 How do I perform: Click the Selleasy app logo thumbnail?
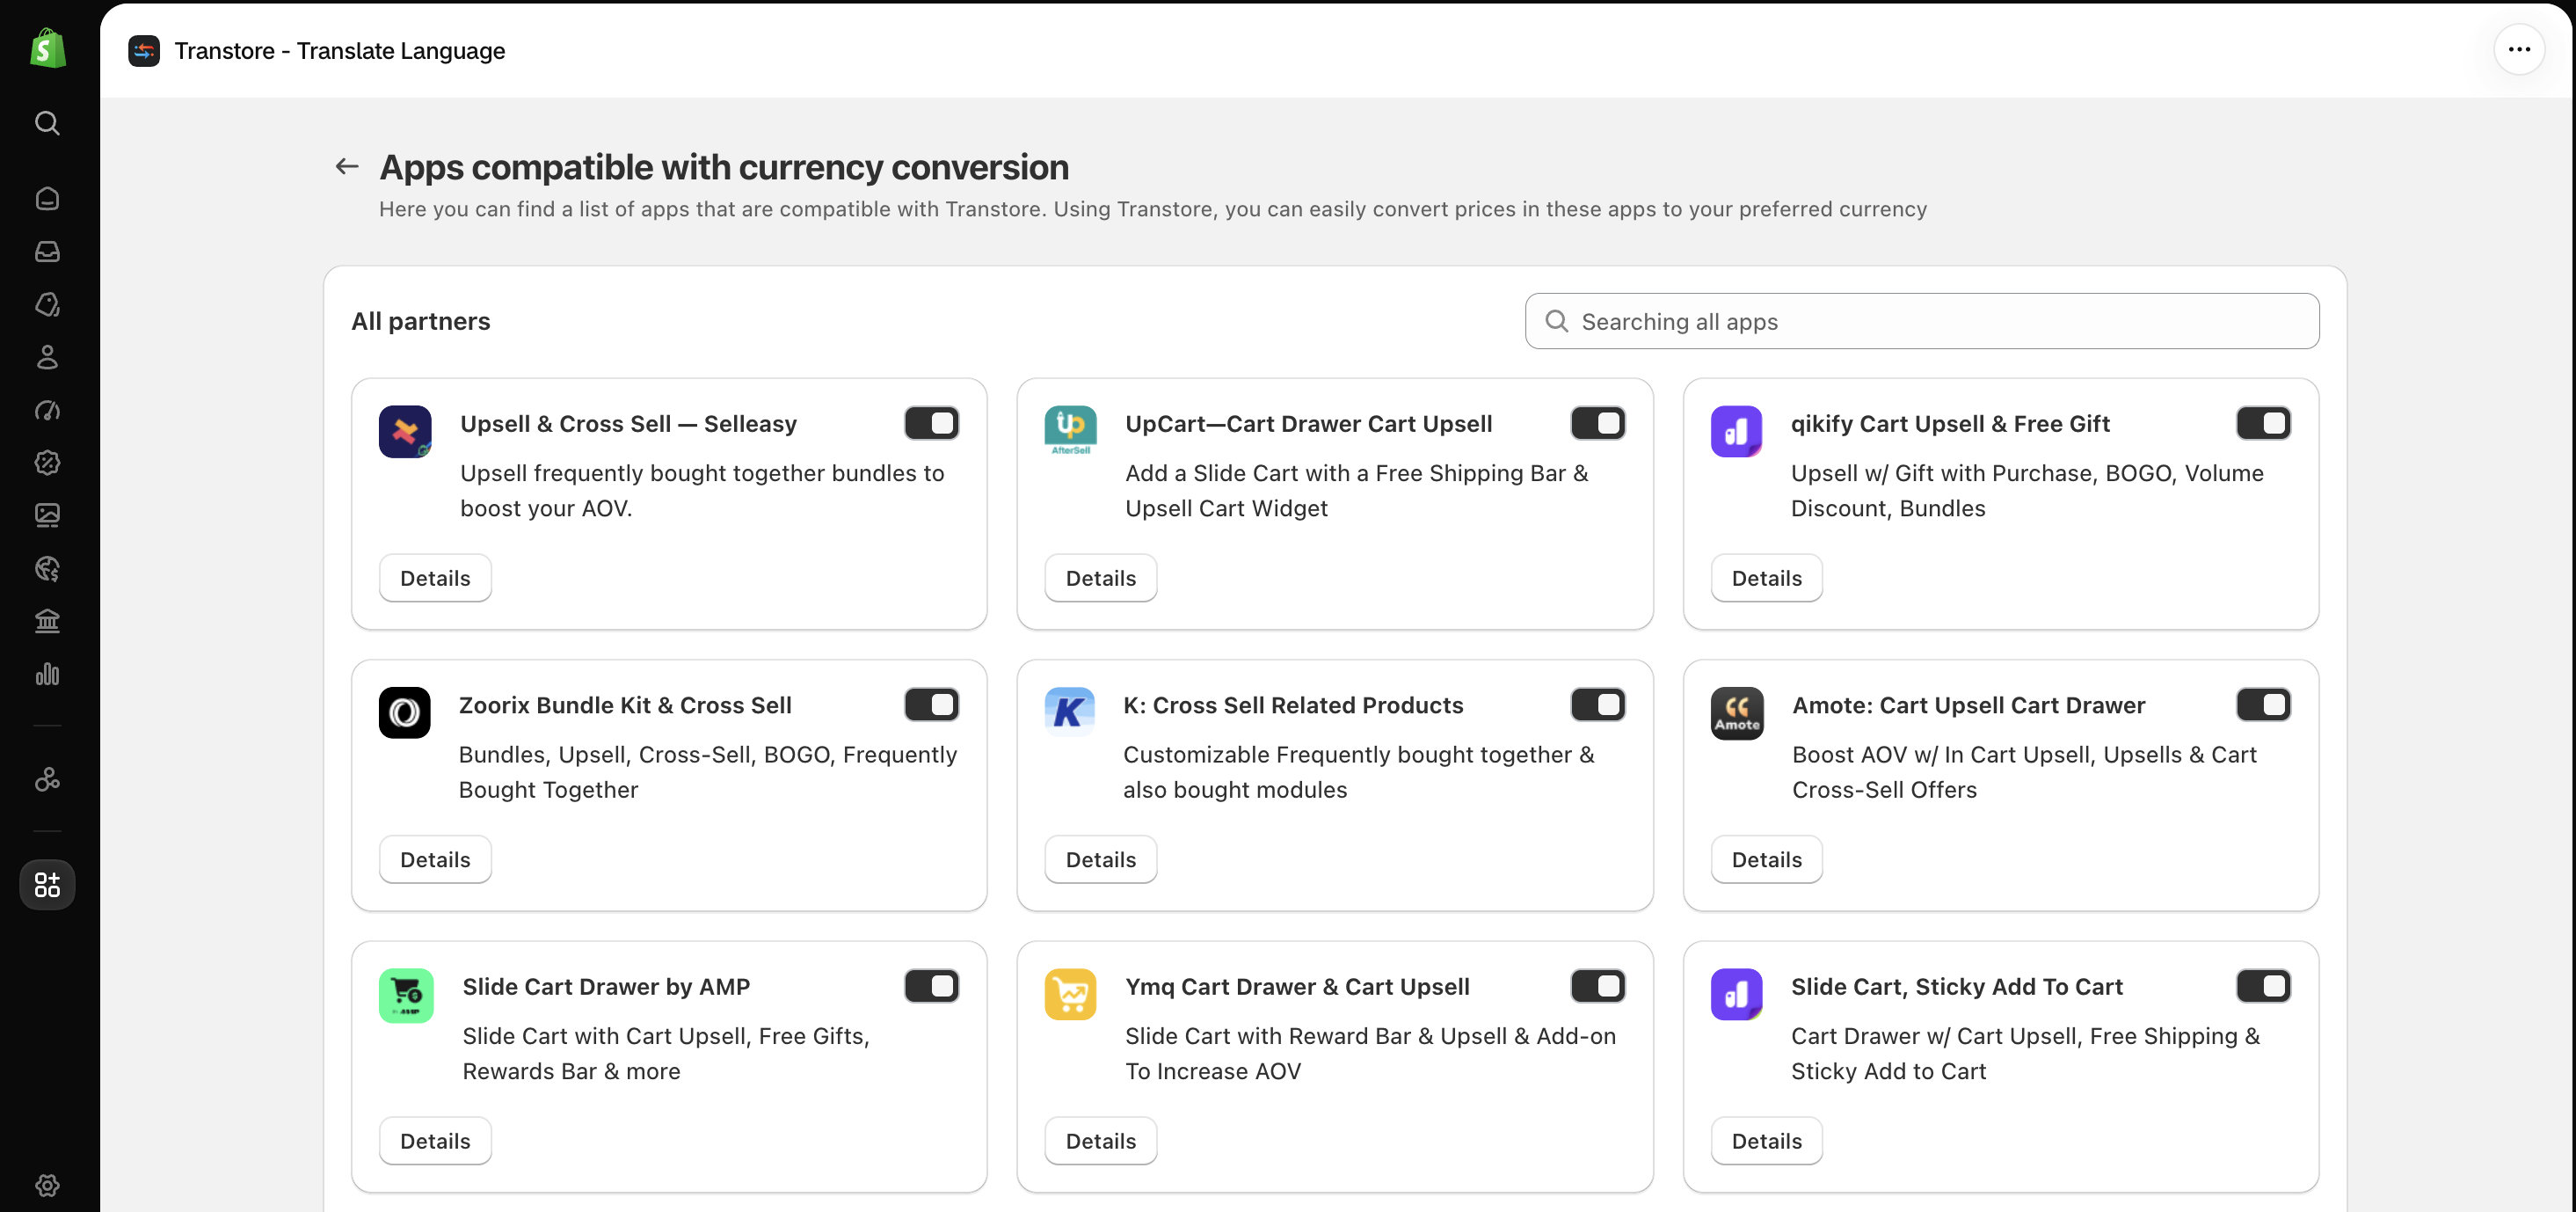[405, 432]
